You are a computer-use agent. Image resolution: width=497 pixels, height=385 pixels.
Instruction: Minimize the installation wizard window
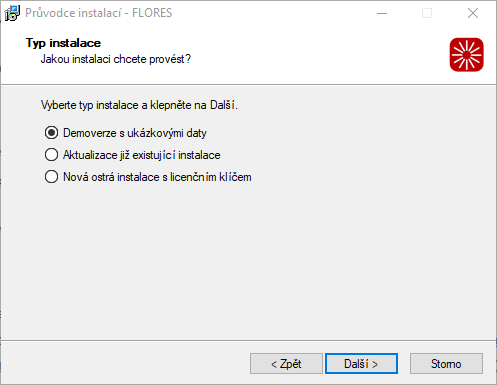click(x=382, y=13)
